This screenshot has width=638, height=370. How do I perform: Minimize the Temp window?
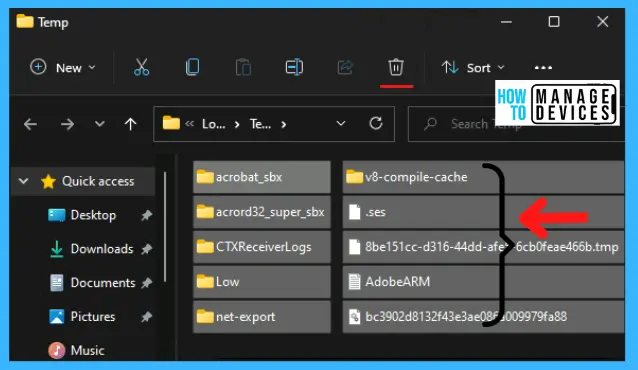(506, 22)
